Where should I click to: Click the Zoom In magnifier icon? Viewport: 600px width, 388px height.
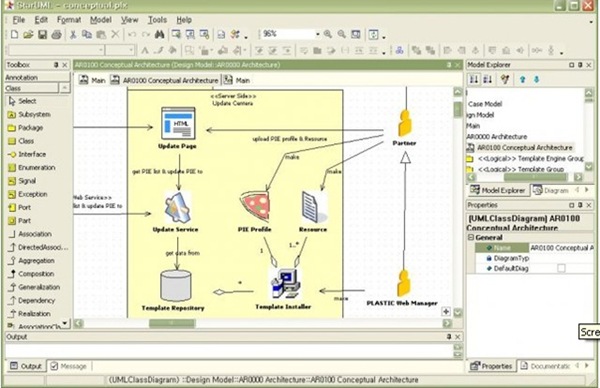[x=328, y=34]
